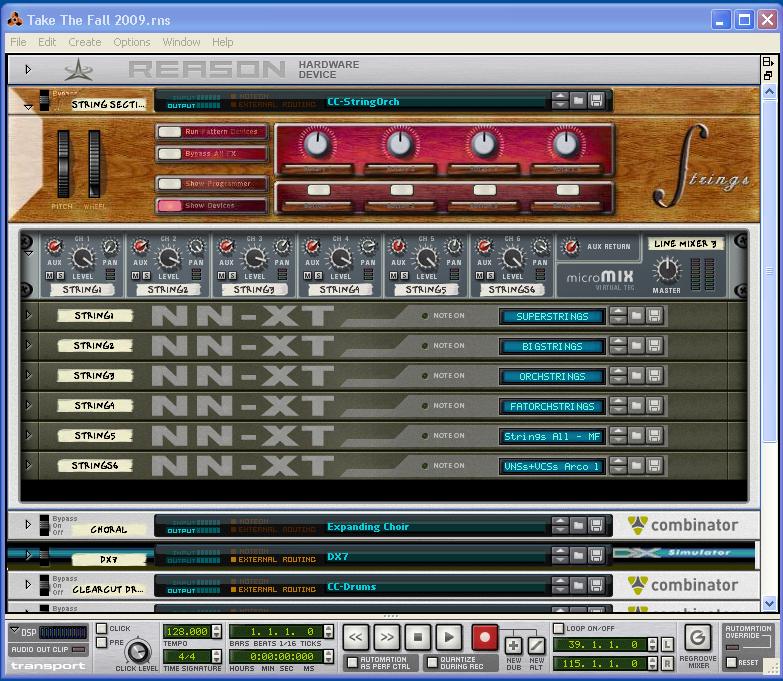Toggle Show Devices button
Image resolution: width=783 pixels, height=681 pixels.
pos(212,206)
